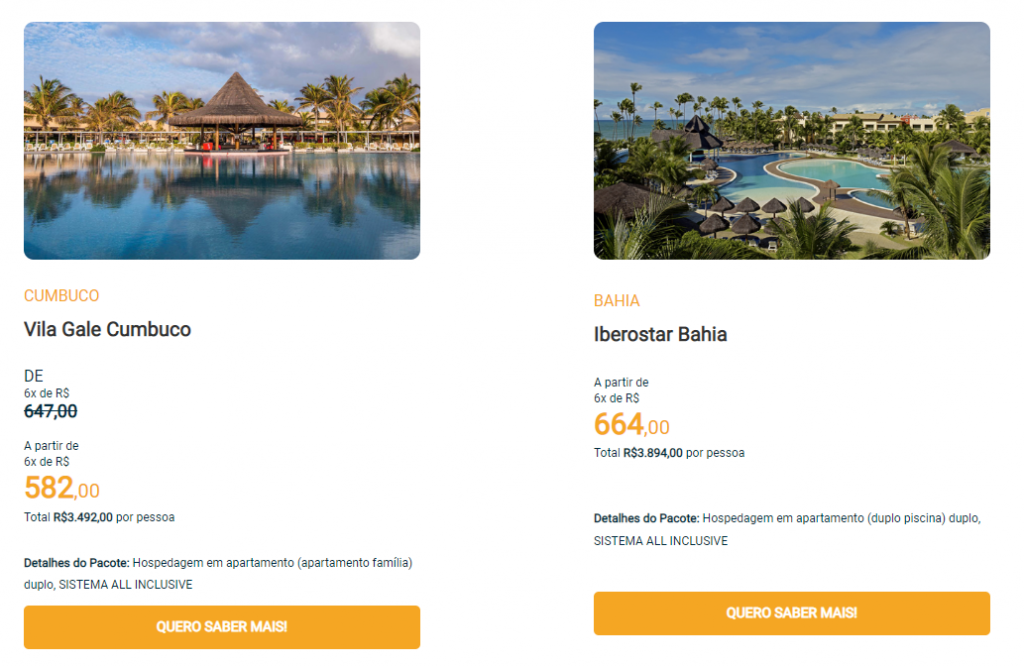
Task: Click the crossed-out 647,00 old price
Action: point(50,411)
